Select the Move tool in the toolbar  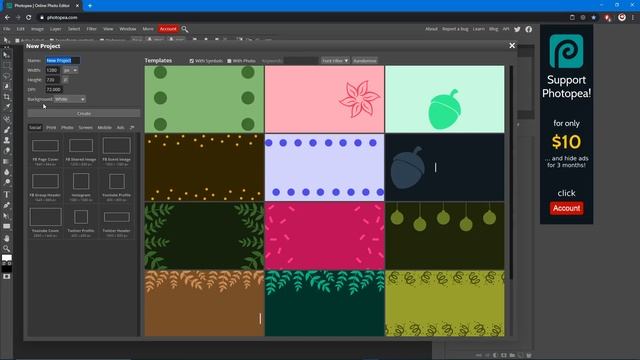(x=7, y=54)
